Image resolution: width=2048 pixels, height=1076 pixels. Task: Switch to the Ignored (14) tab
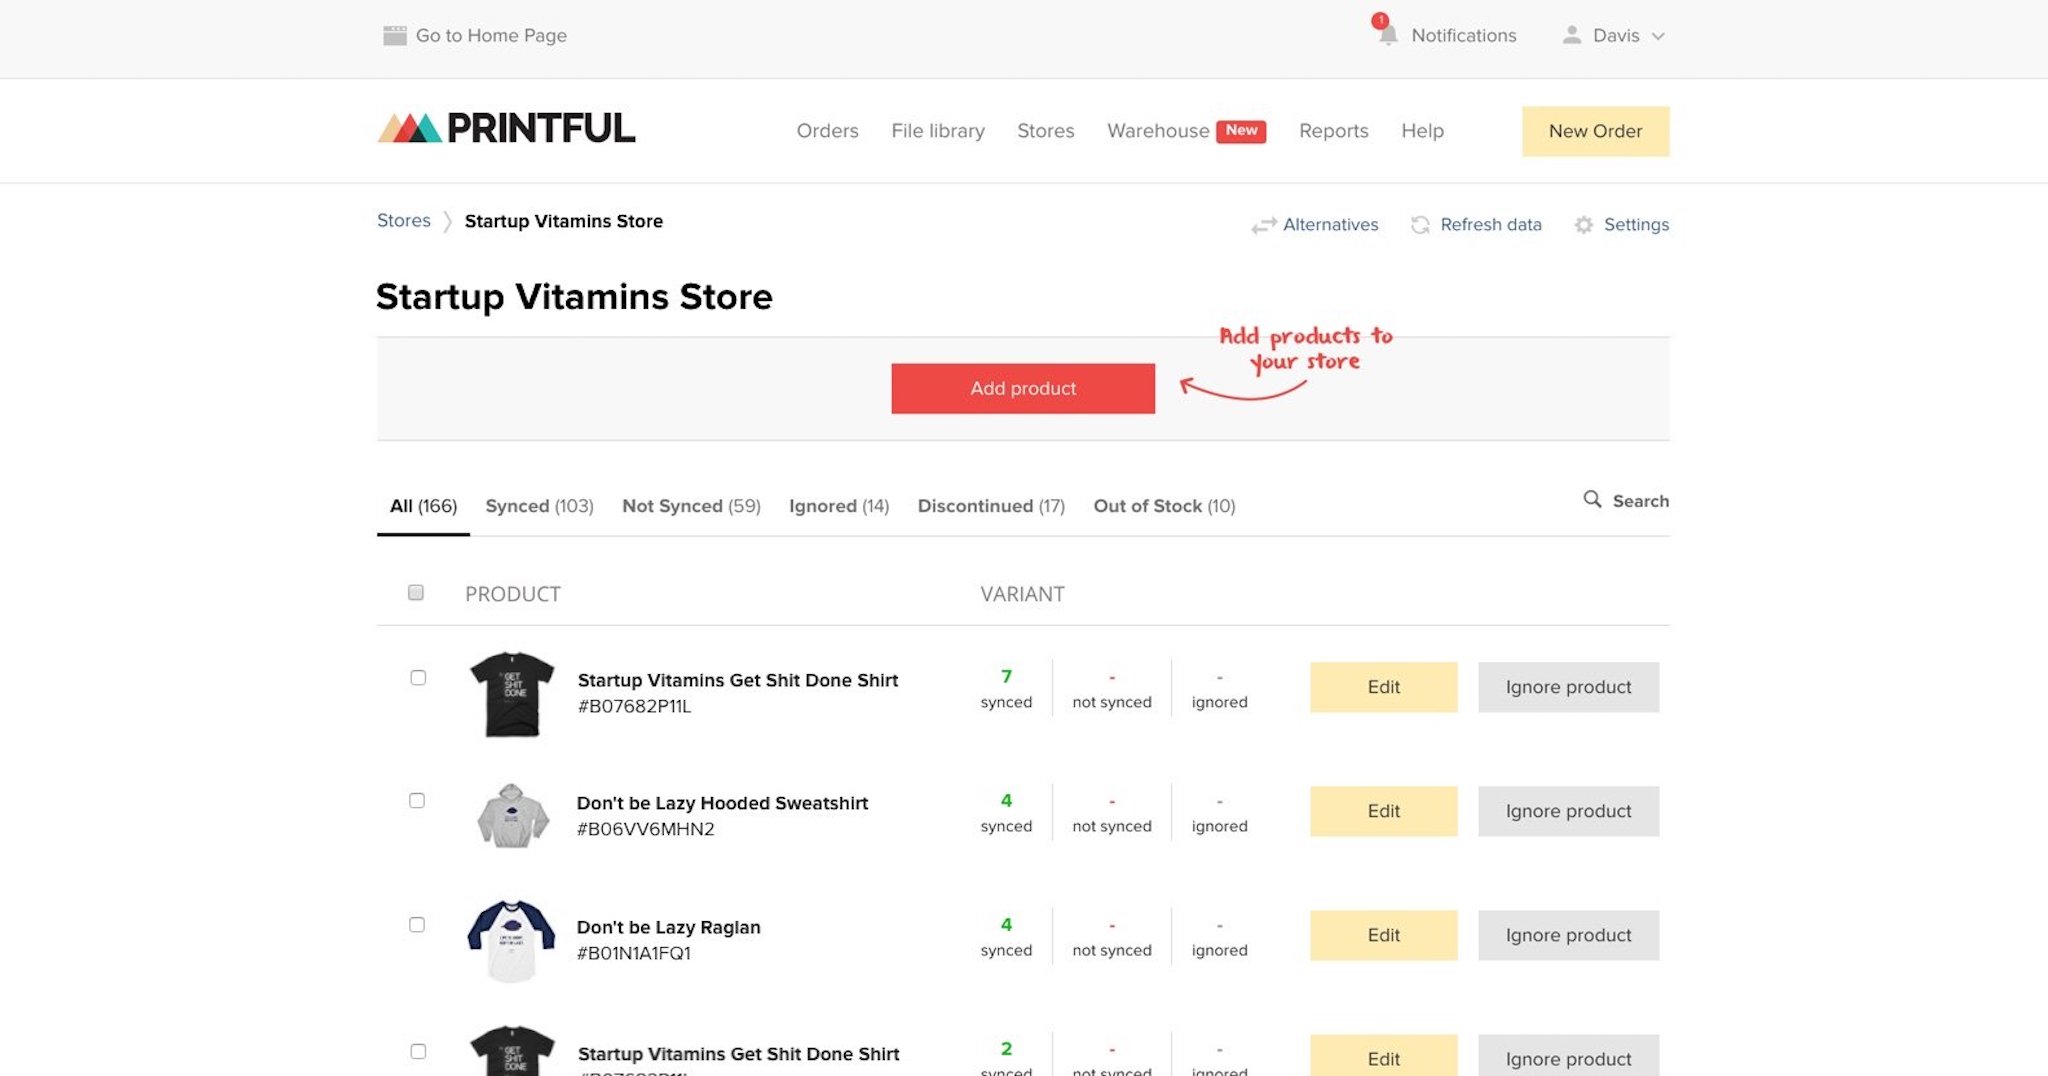click(x=838, y=506)
